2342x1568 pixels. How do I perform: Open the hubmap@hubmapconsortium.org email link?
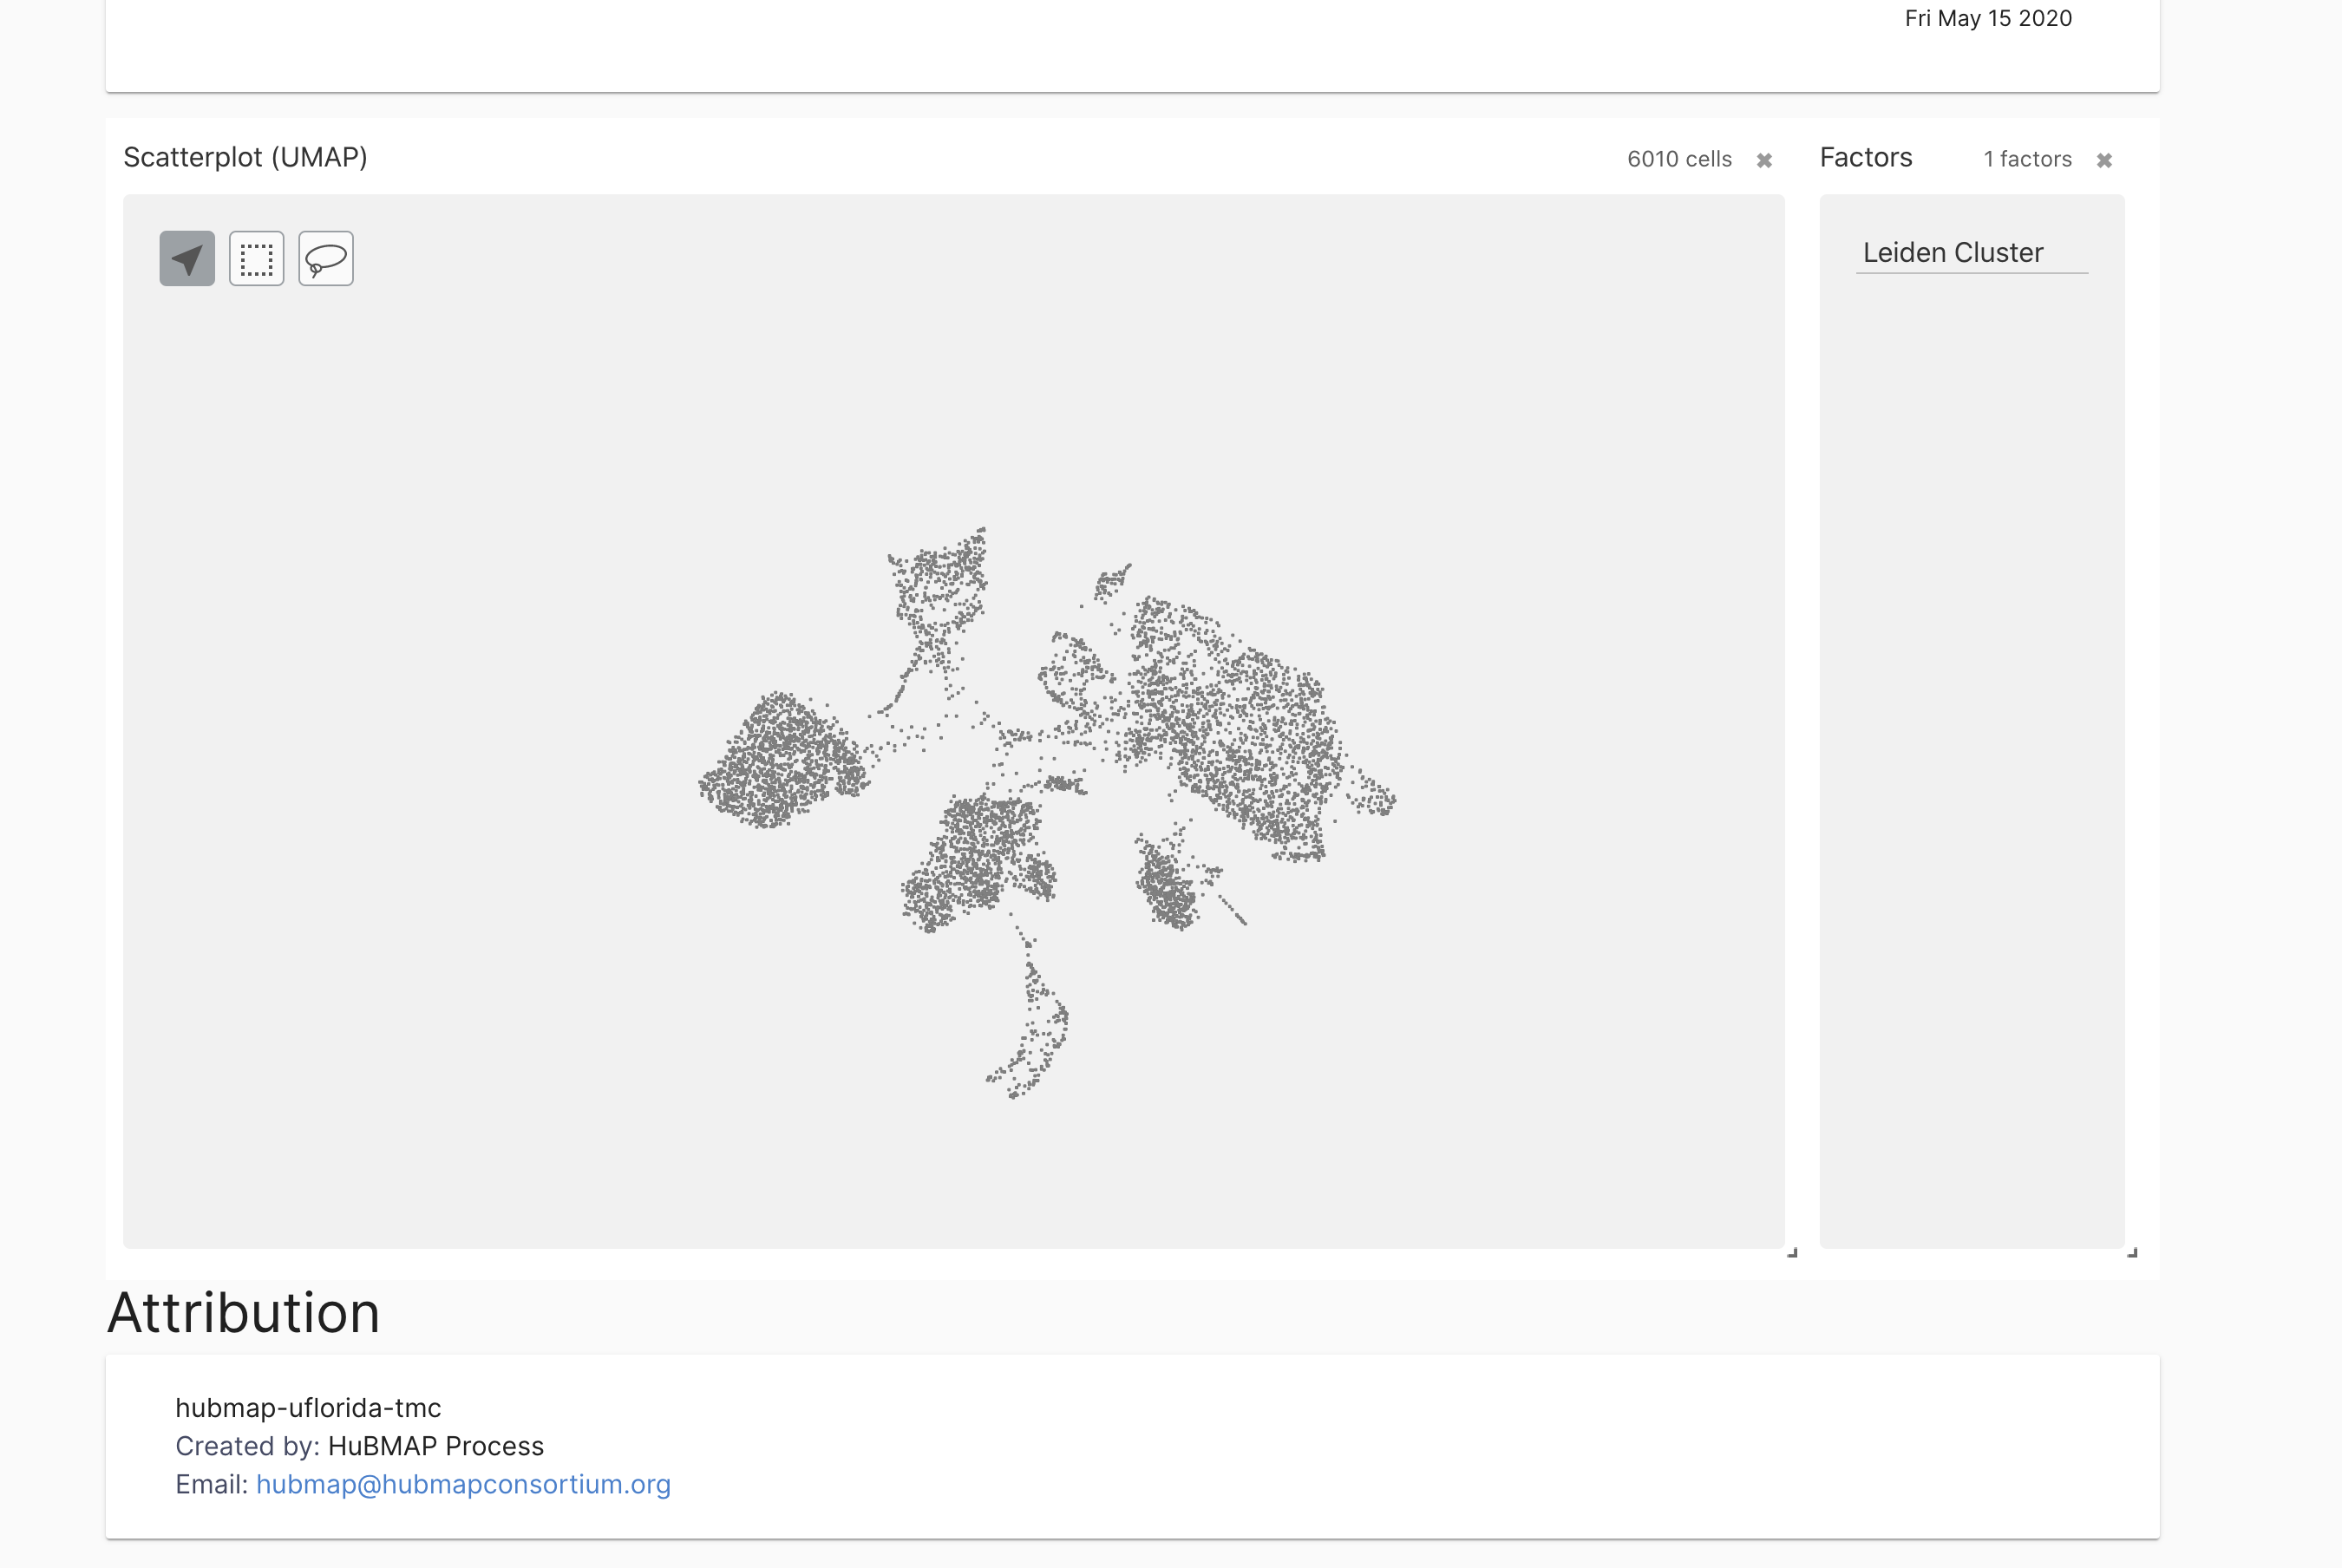point(463,1484)
